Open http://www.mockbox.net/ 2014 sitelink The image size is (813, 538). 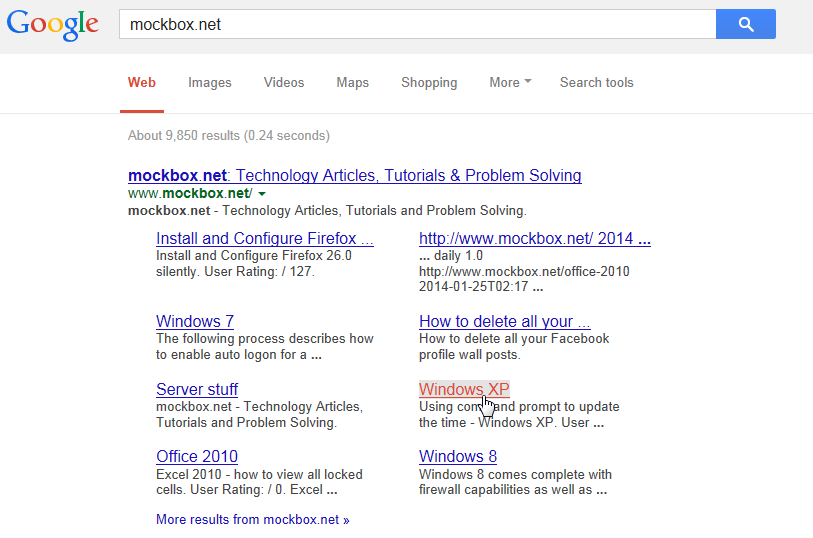535,238
